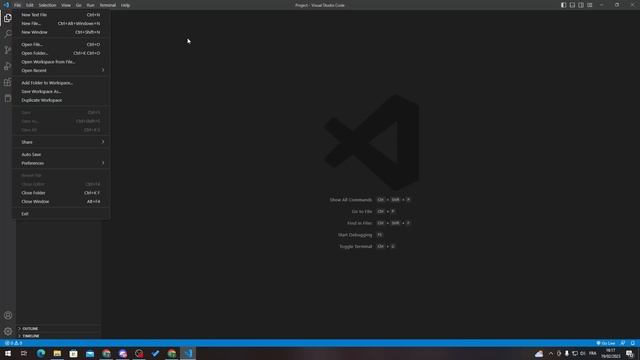Expand the Open Recent submenu
This screenshot has height=360, width=640.
coord(61,71)
